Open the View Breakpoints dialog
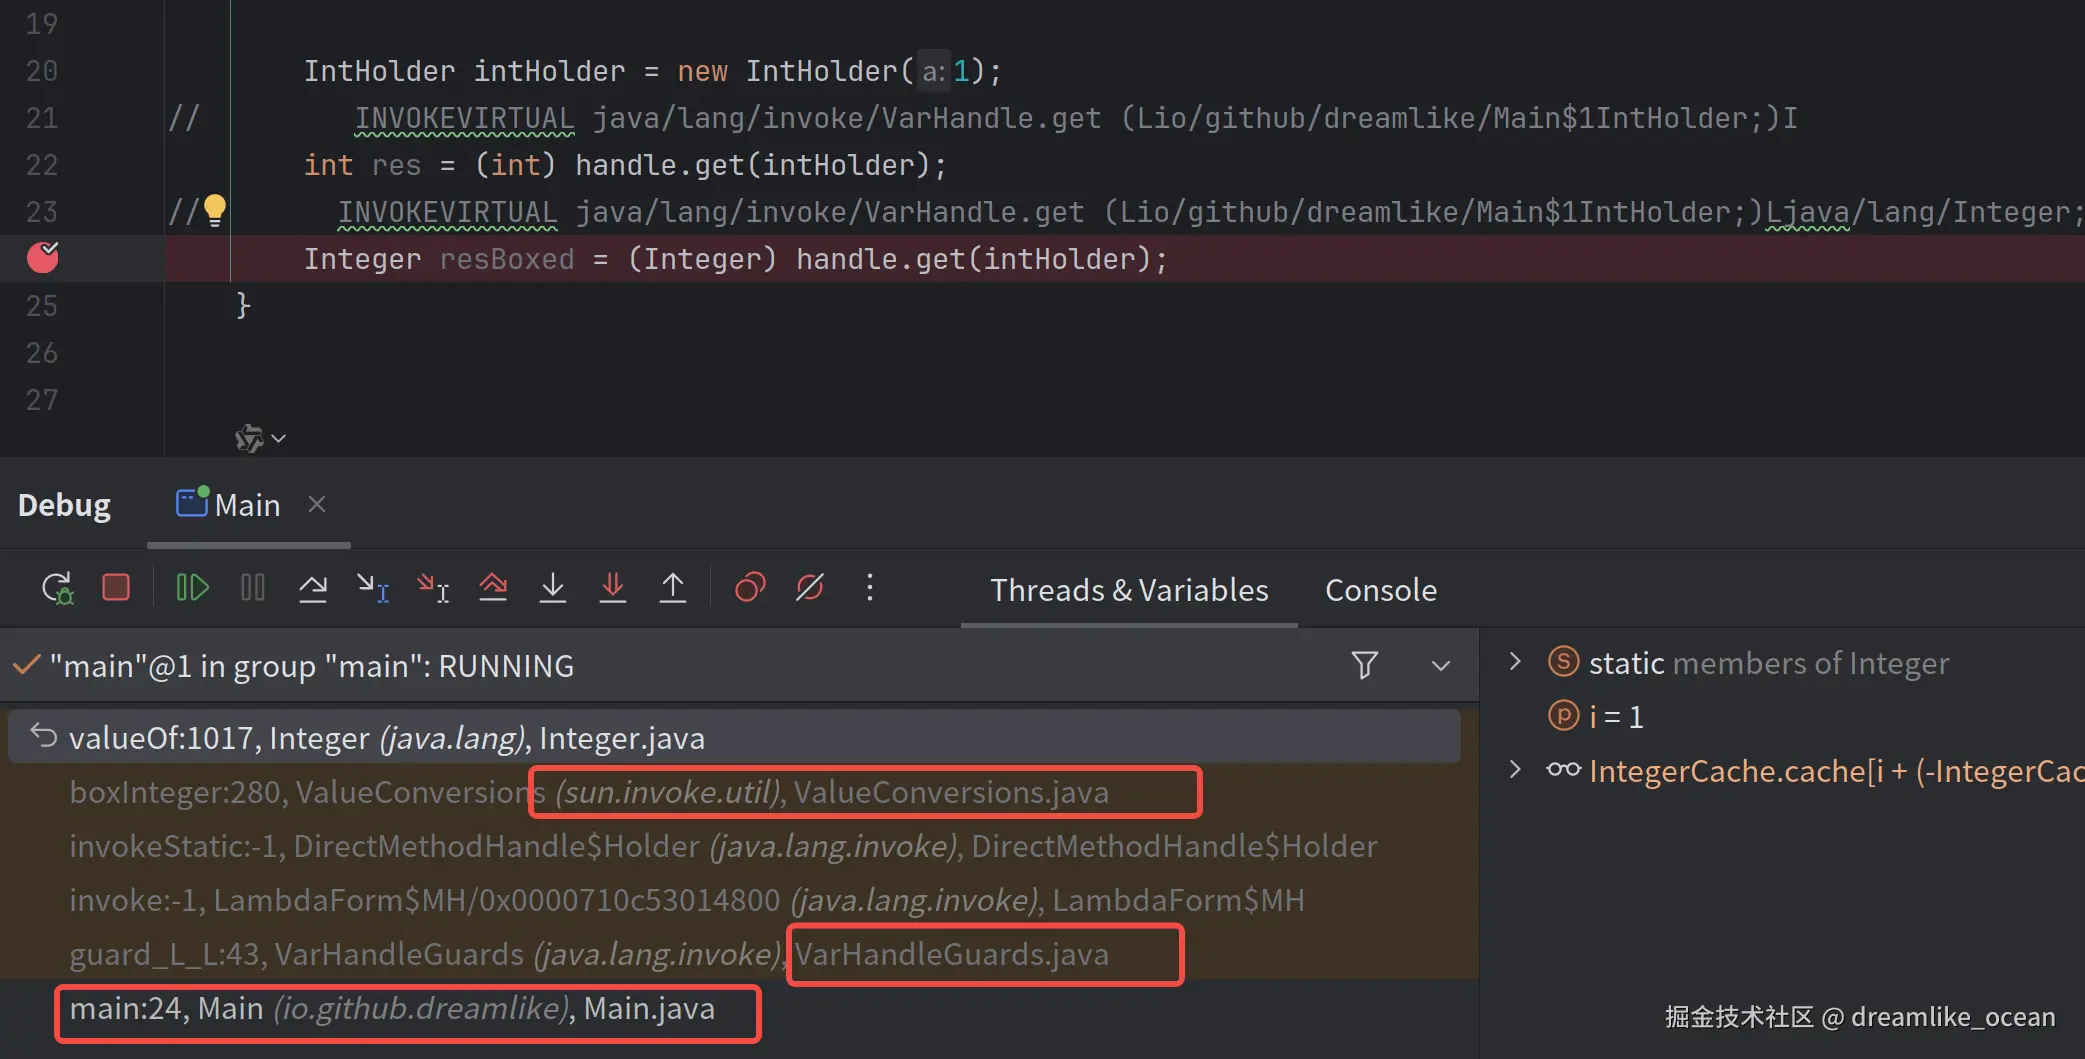 click(750, 587)
